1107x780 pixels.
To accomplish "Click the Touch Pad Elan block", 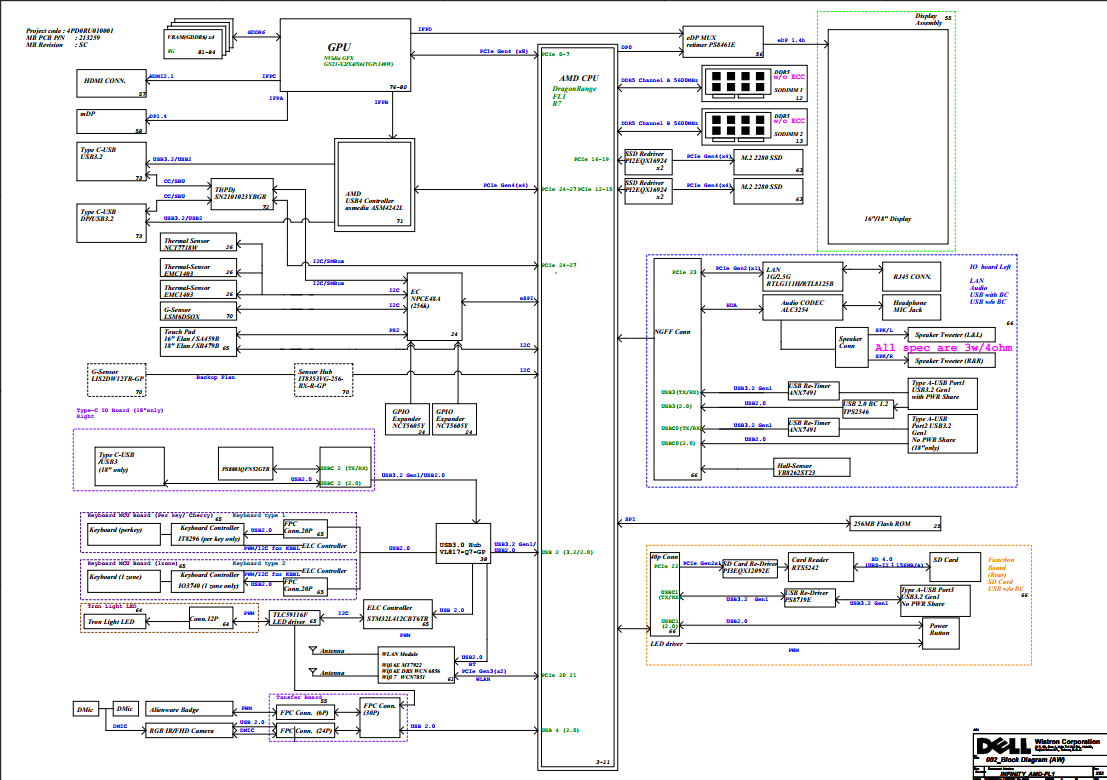I will [198, 340].
